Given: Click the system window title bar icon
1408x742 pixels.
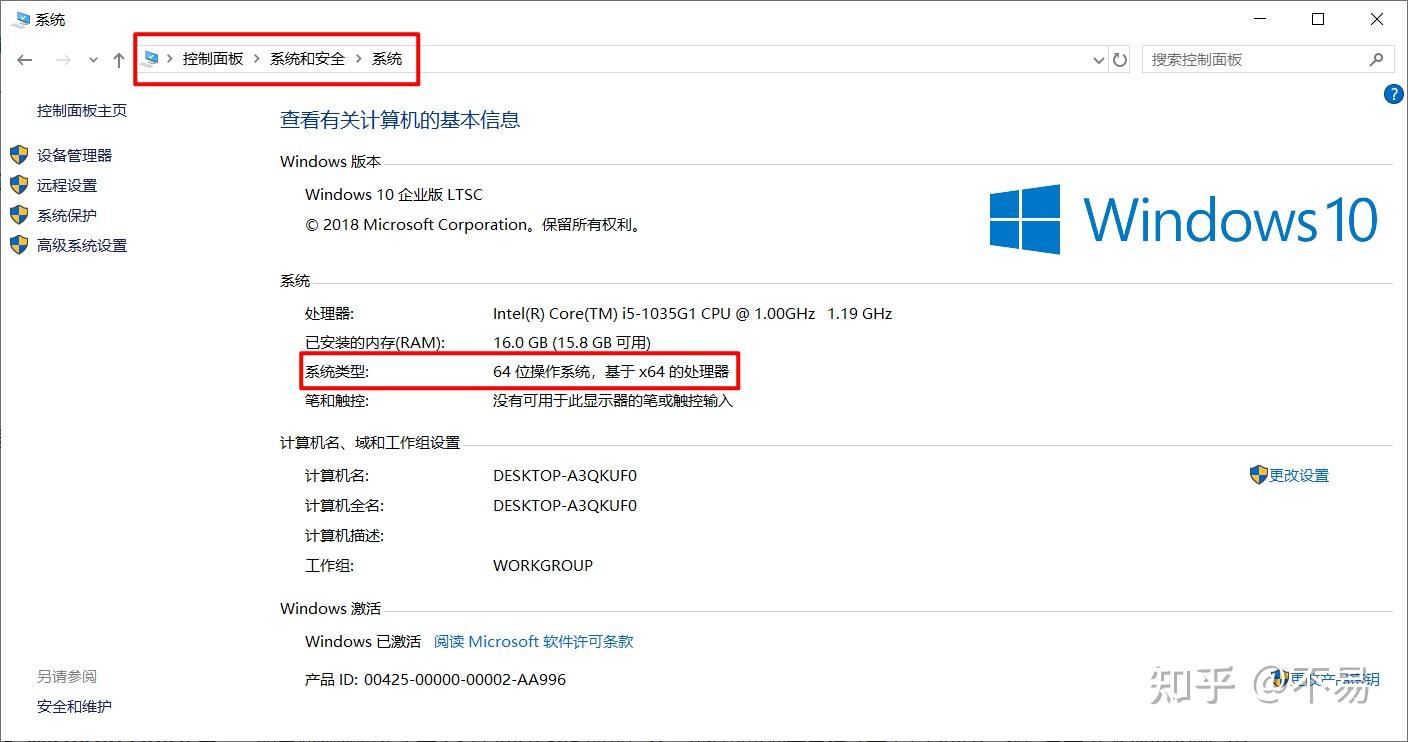Looking at the screenshot, I should 21,19.
